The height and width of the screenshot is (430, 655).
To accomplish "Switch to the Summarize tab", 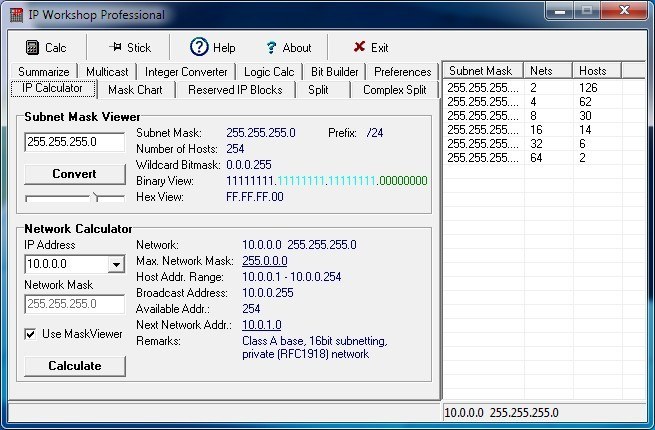I will click(x=43, y=72).
